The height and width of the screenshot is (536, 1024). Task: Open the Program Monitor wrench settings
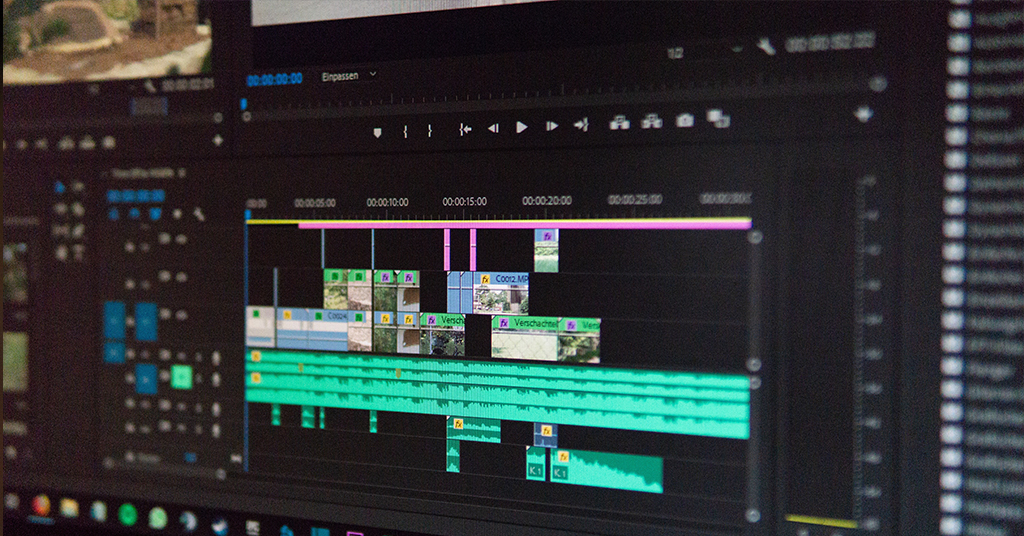pyautogui.click(x=765, y=46)
